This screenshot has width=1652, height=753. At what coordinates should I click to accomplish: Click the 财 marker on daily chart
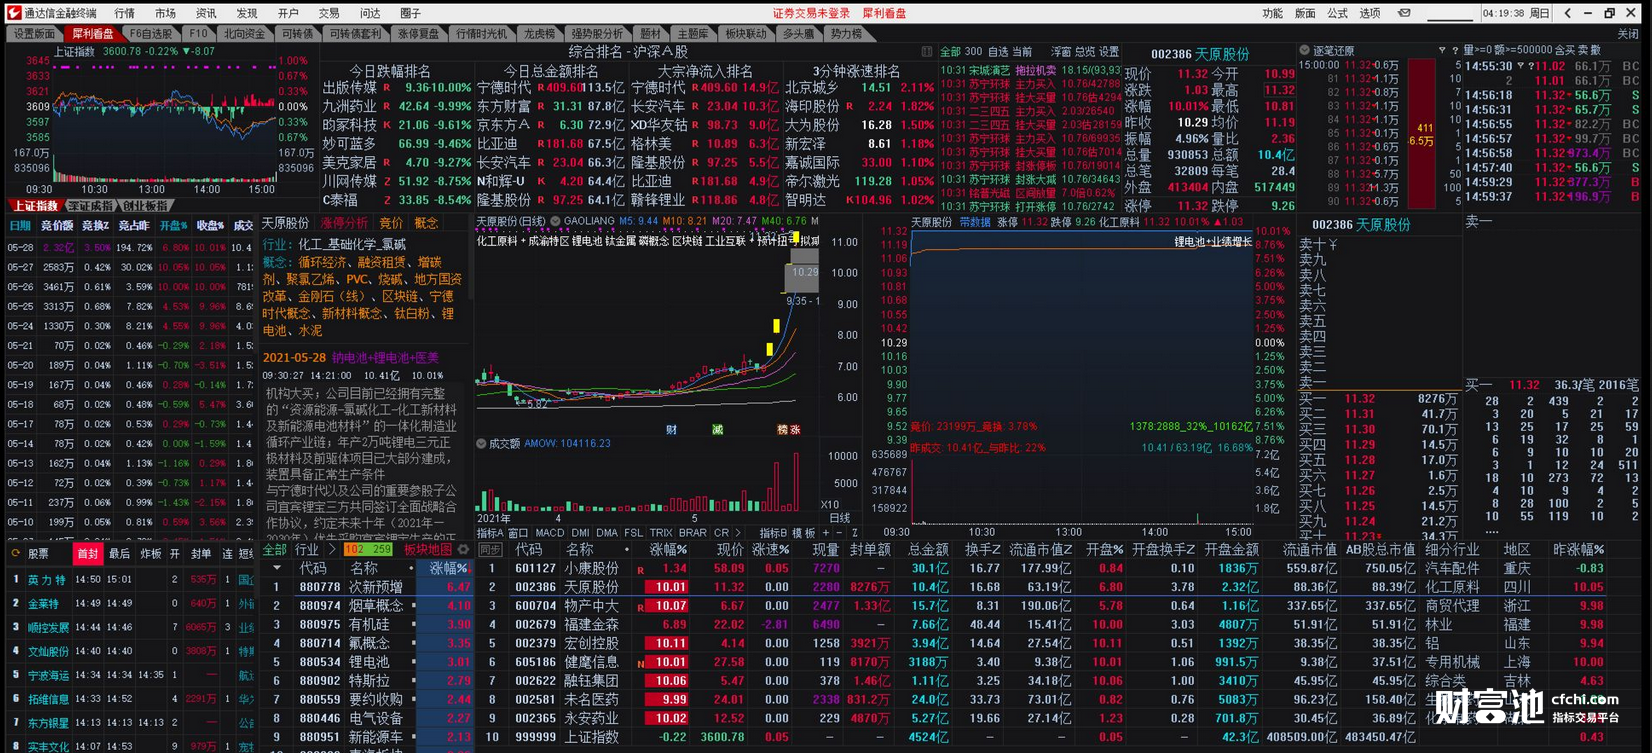[x=672, y=429]
